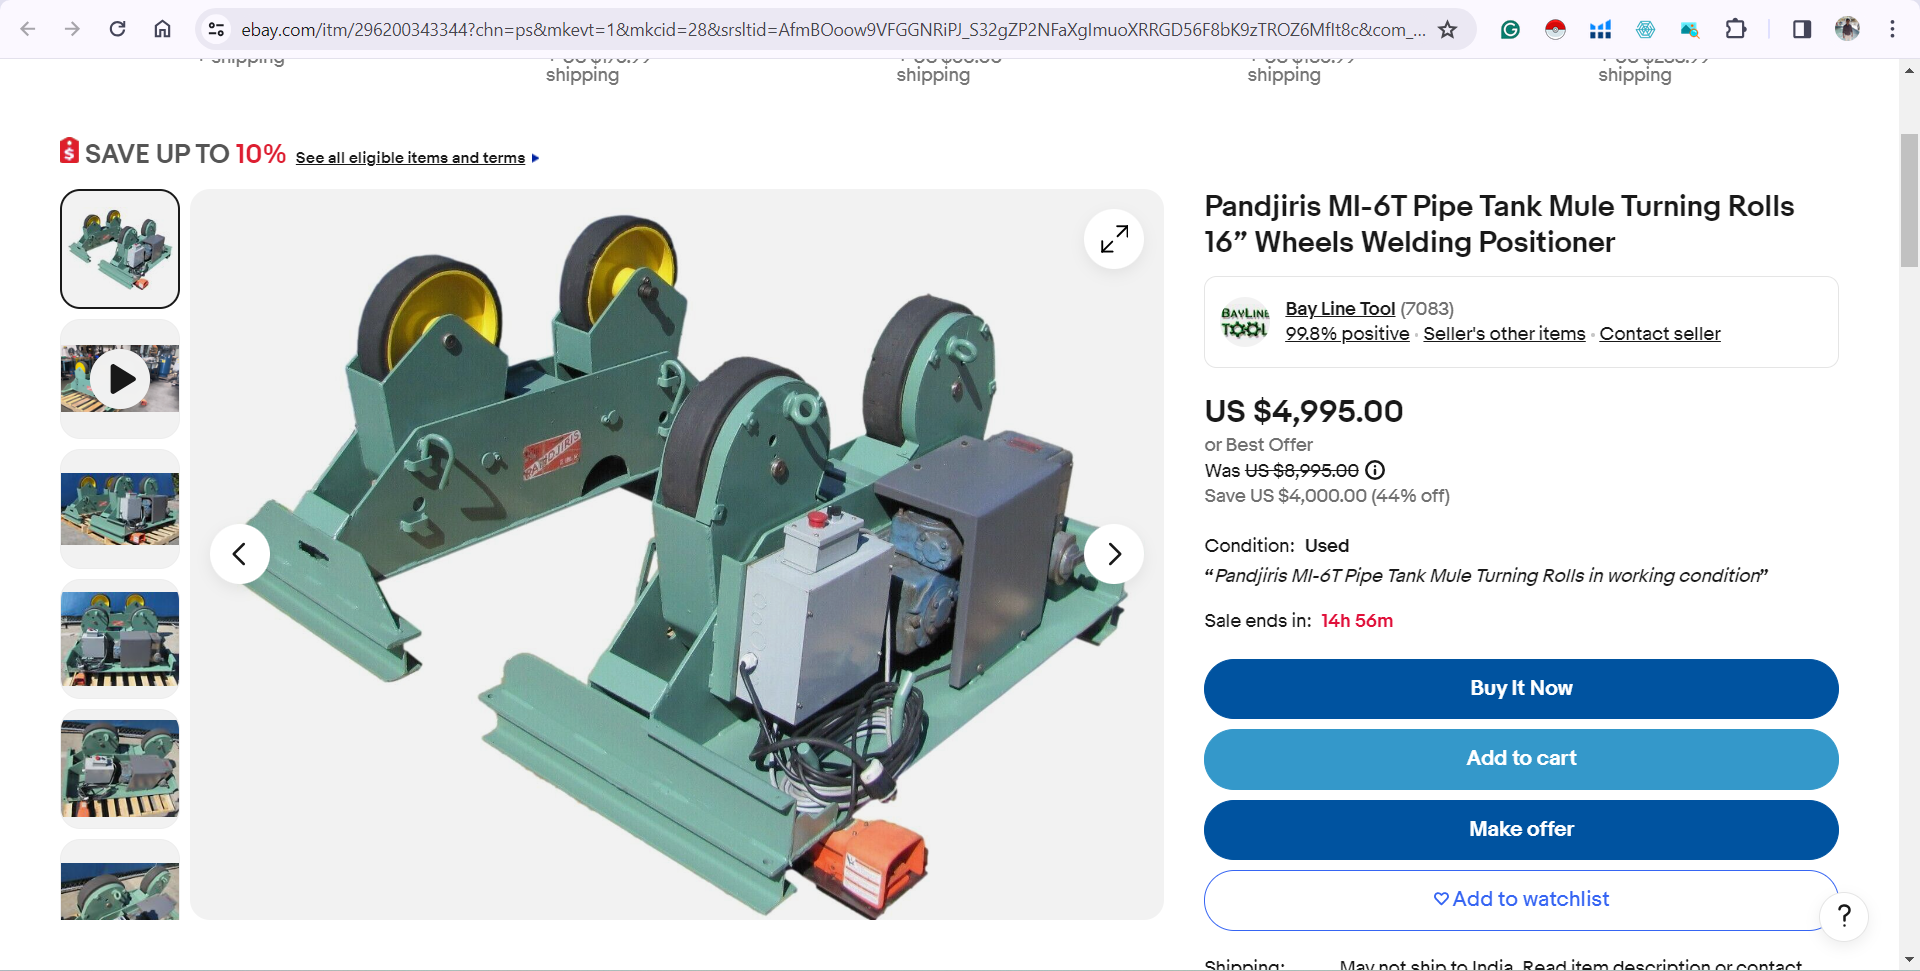Open the extension icon left of Extensions puzzle
The width and height of the screenshot is (1920, 971).
click(x=1690, y=30)
